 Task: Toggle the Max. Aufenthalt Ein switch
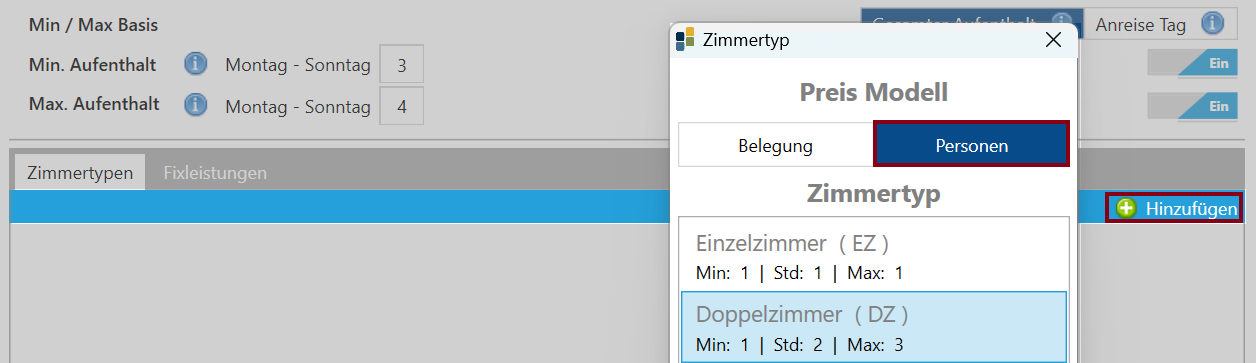[x=1192, y=106]
